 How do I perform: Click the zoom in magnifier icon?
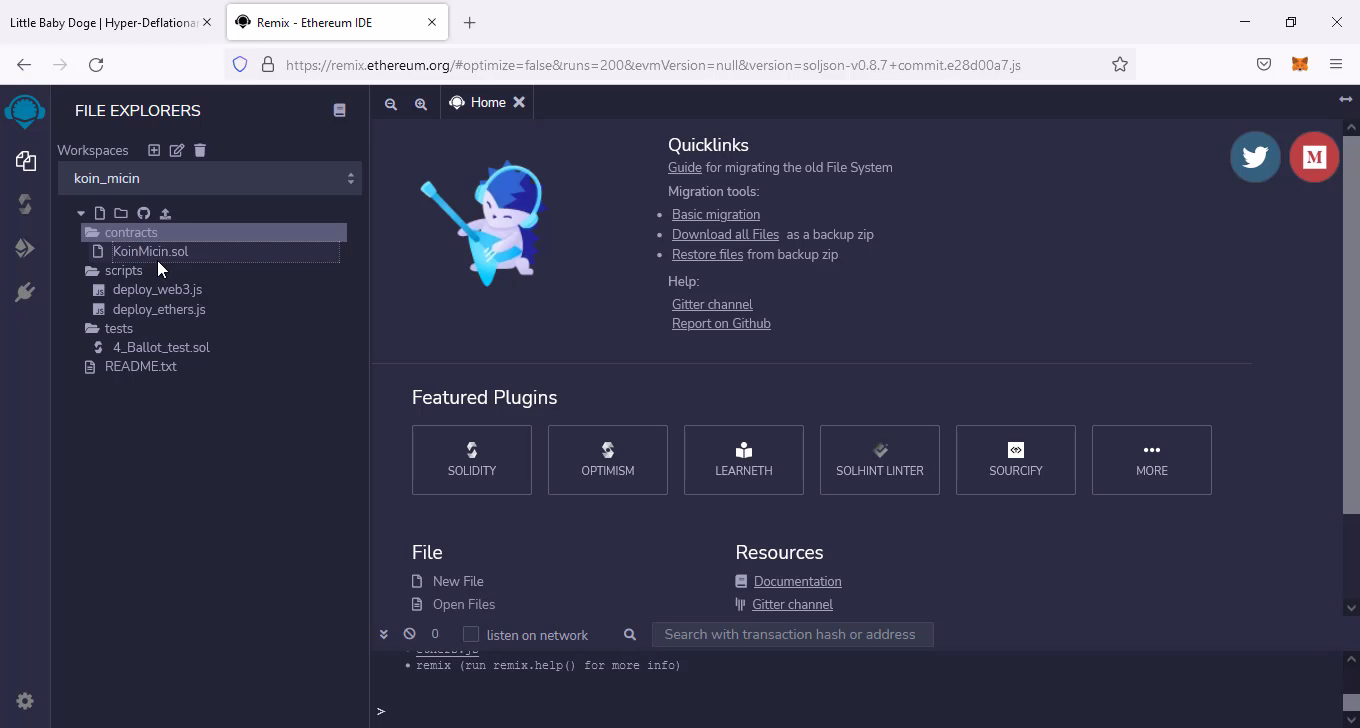421,103
